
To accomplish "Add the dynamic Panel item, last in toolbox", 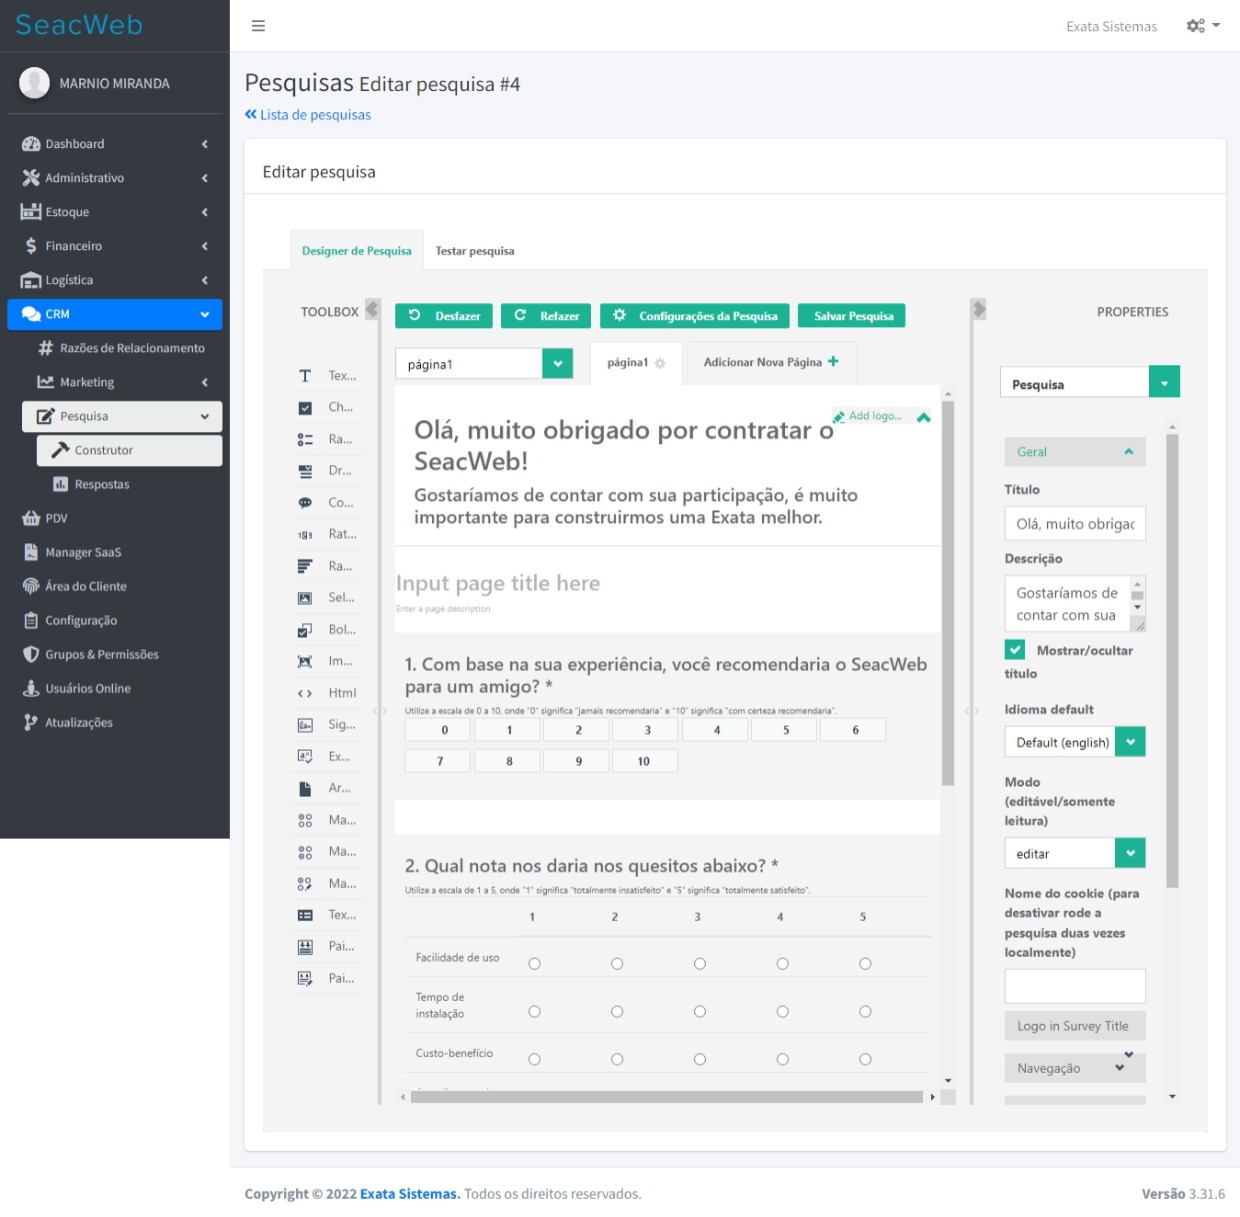I will [x=327, y=978].
